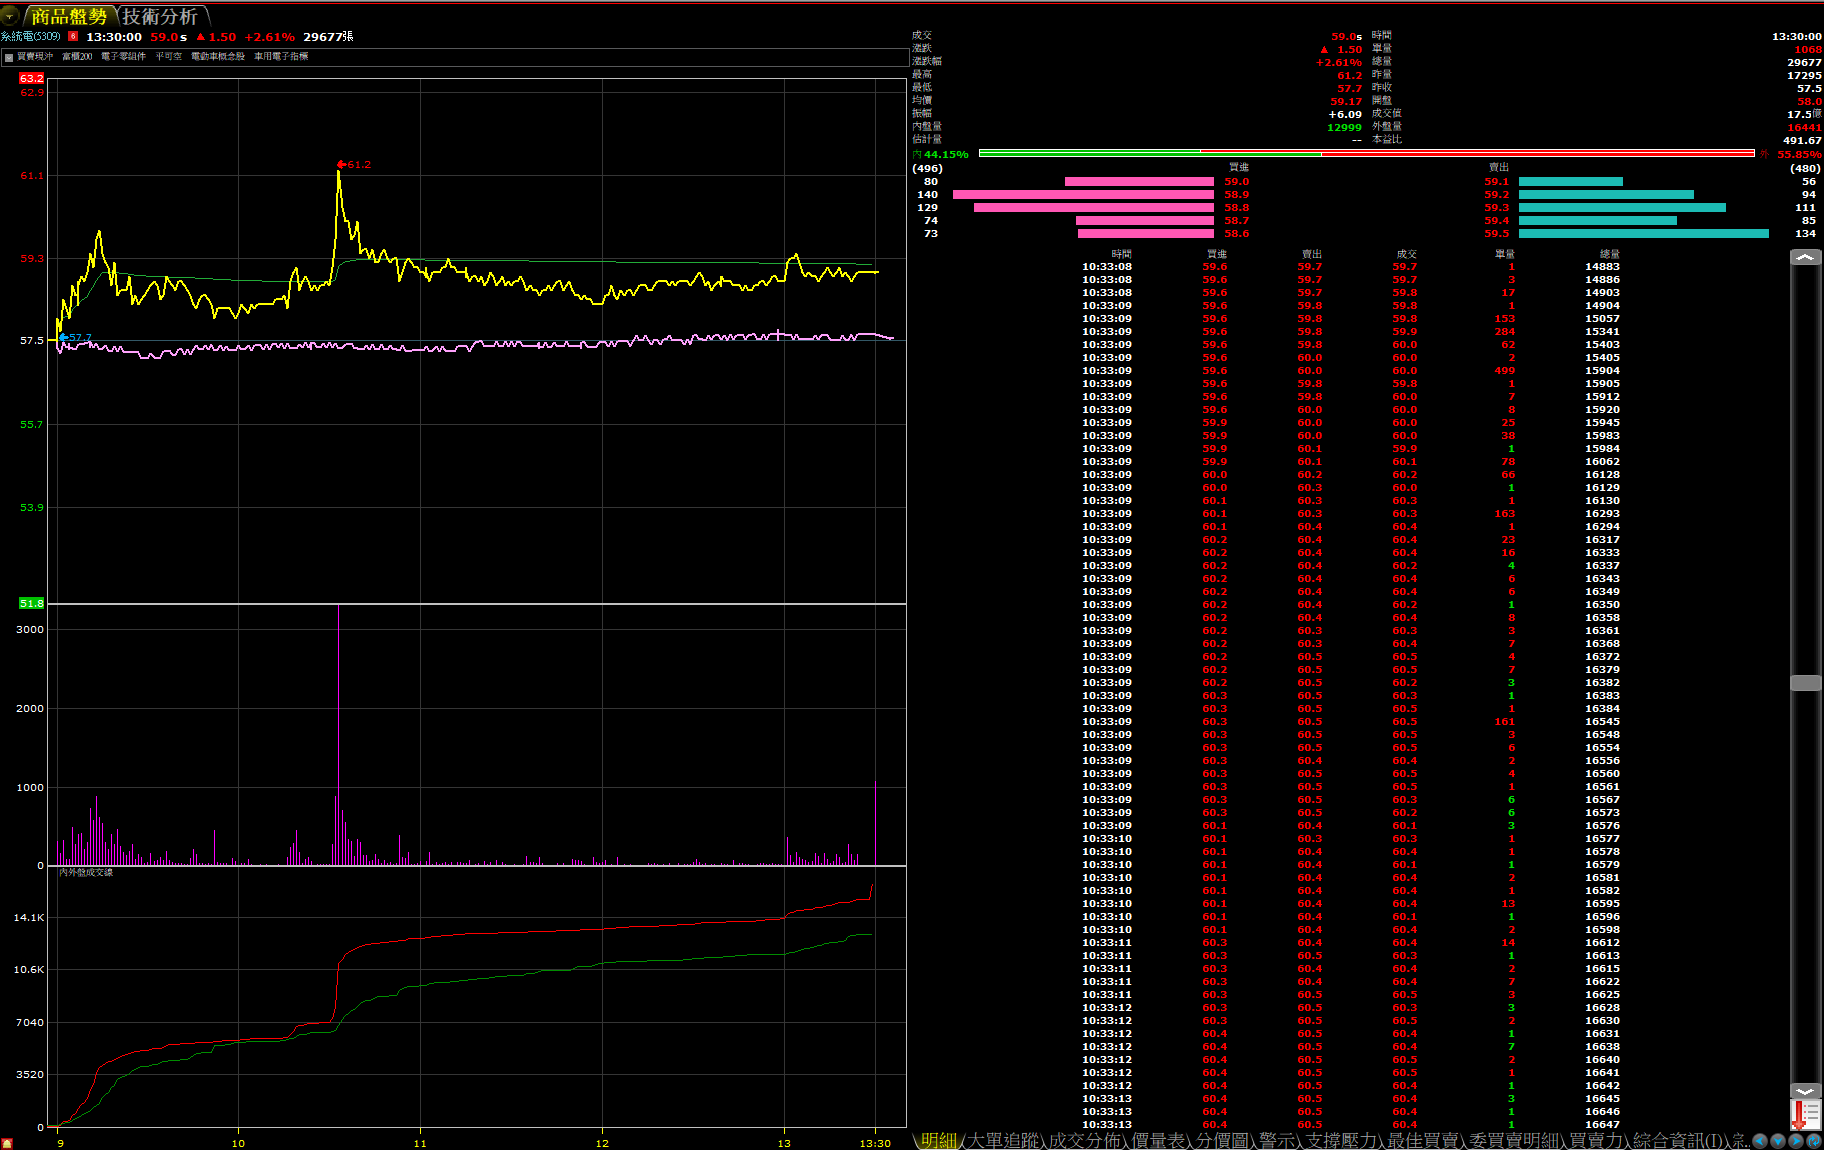Viewport: 1824px width, 1150px height.
Task: Click the teal ask bar at 59.5
Action: pos(1644,233)
